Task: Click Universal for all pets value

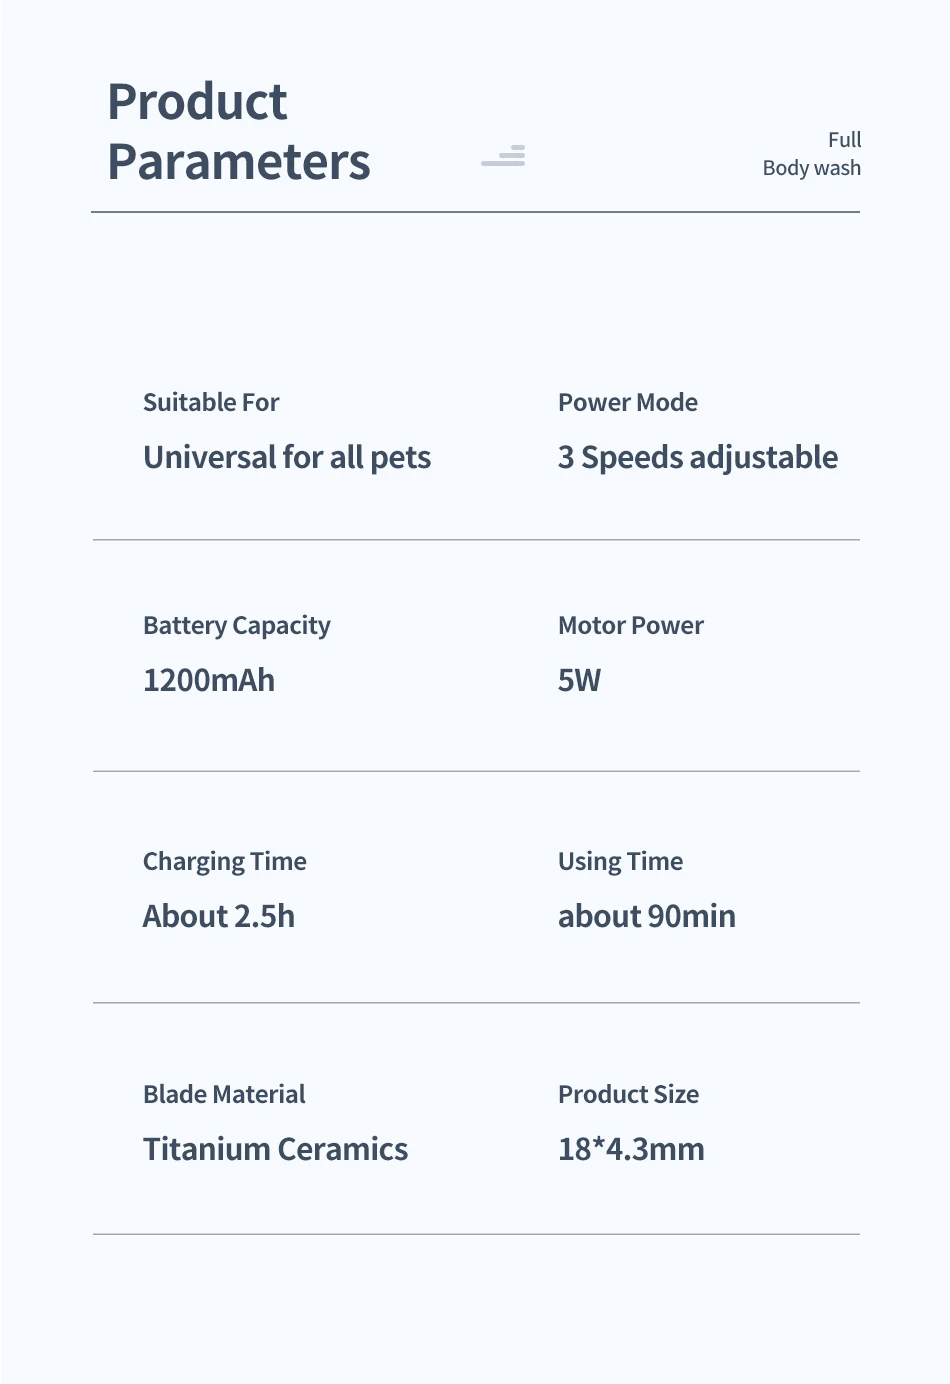Action: pyautogui.click(x=287, y=457)
